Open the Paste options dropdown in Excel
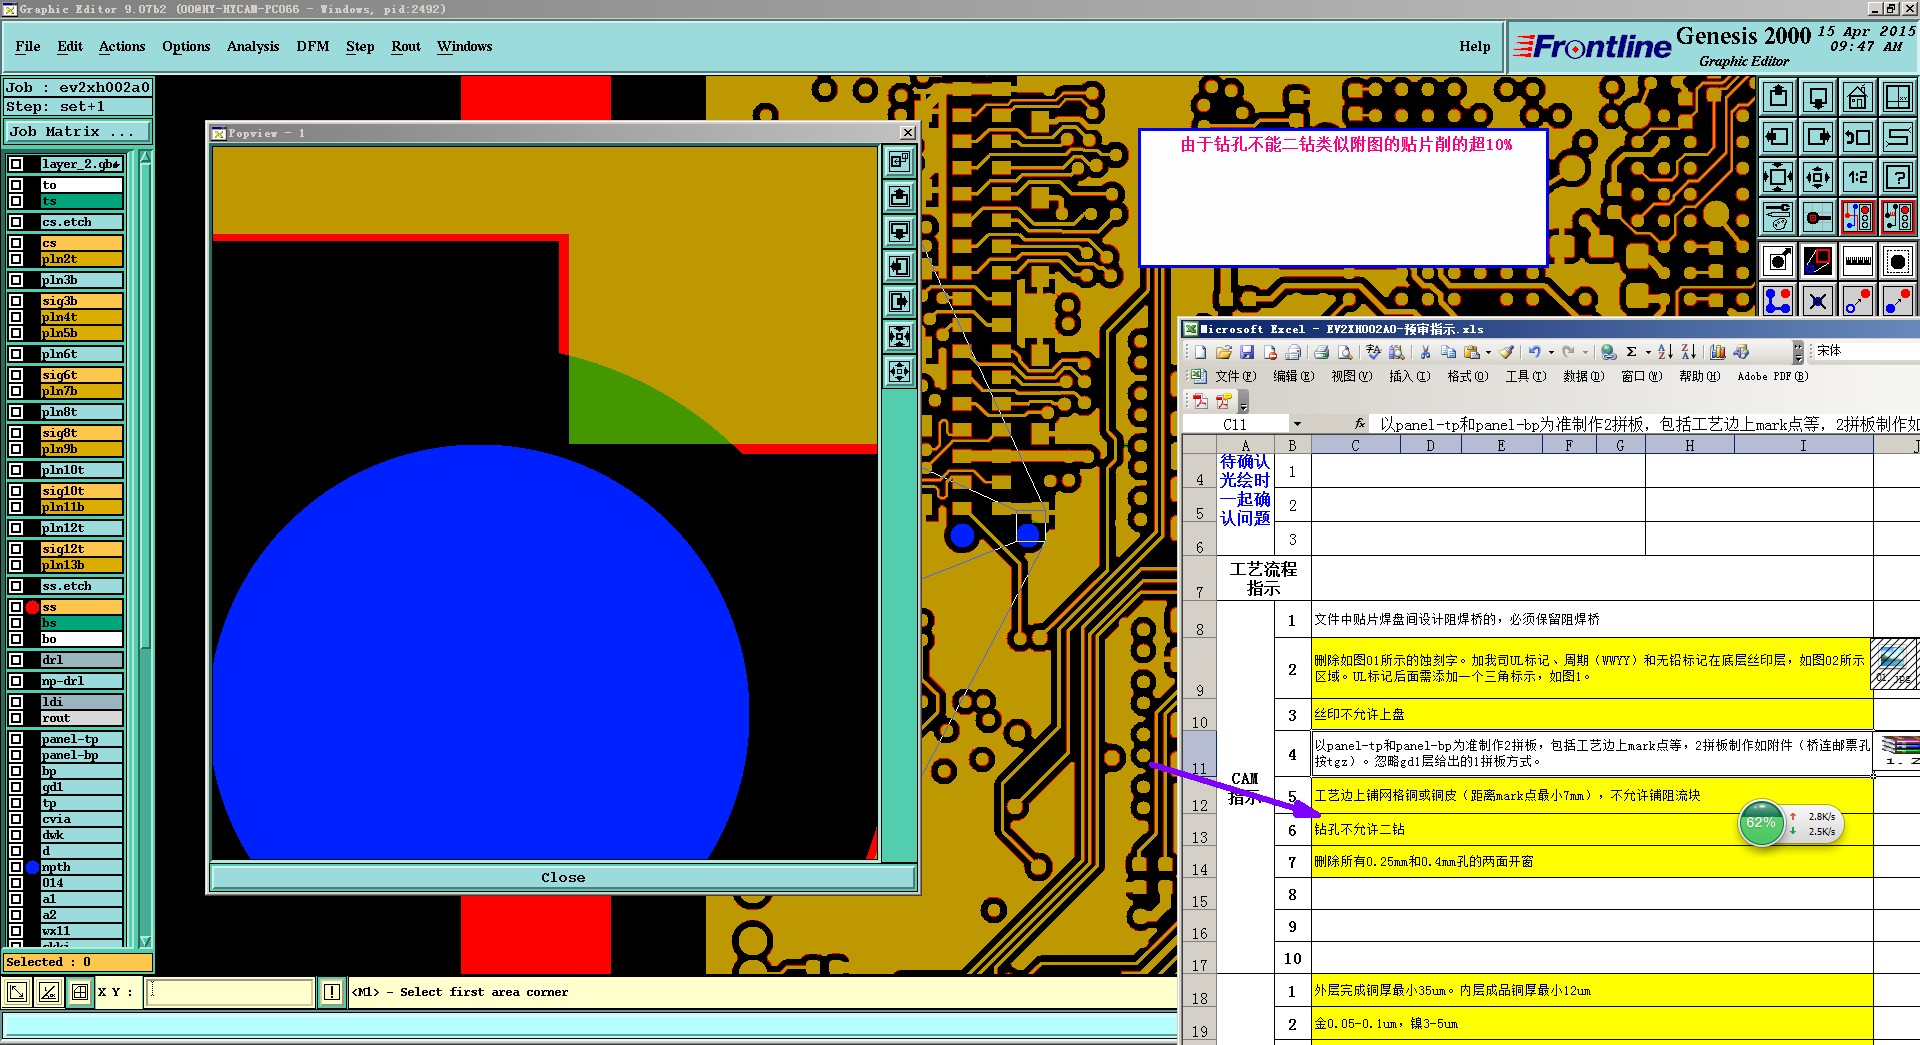Image resolution: width=1920 pixels, height=1045 pixels. pyautogui.click(x=1488, y=352)
